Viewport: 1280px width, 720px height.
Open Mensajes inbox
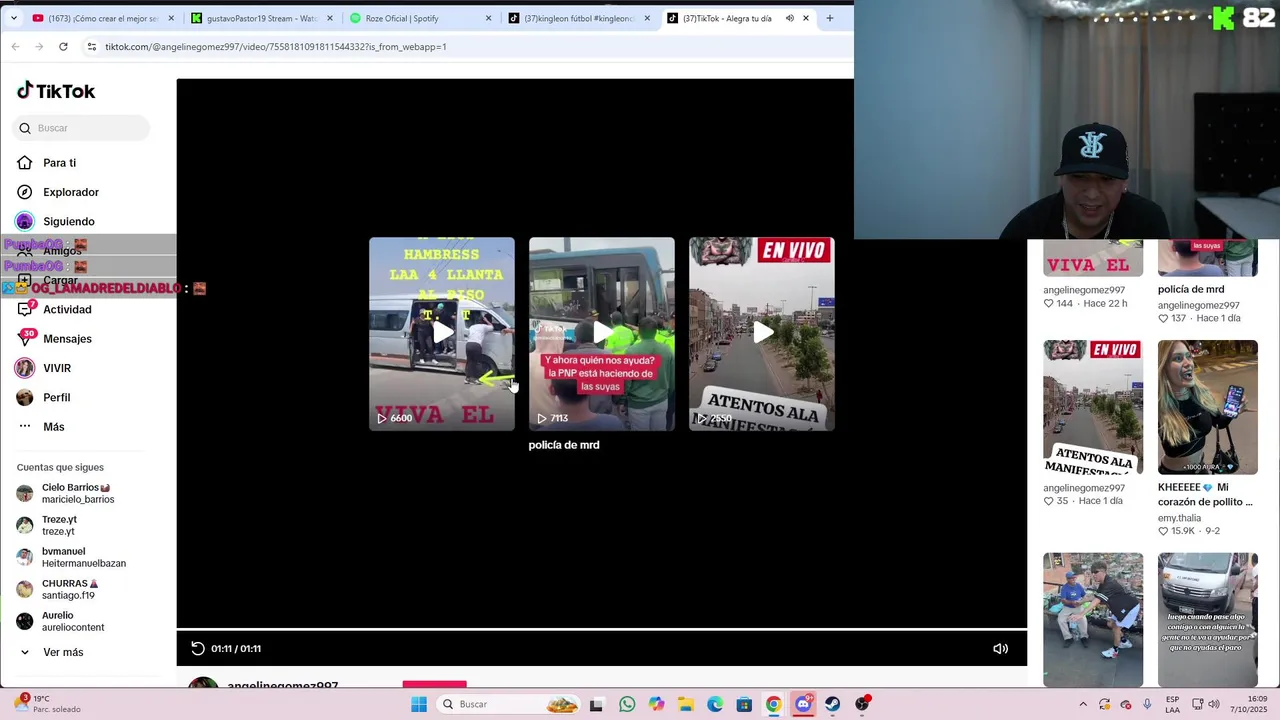[67, 339]
